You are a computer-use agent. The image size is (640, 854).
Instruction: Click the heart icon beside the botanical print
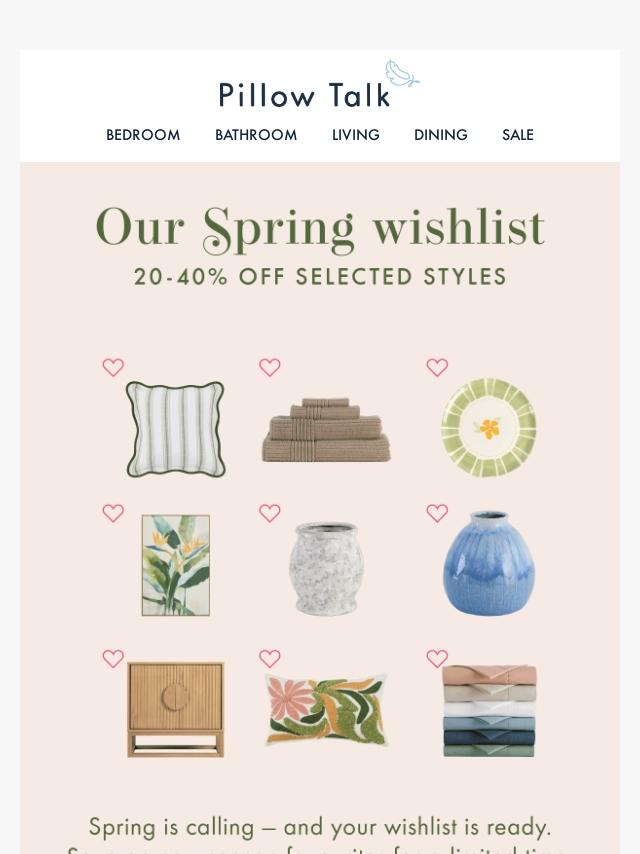[x=113, y=513]
